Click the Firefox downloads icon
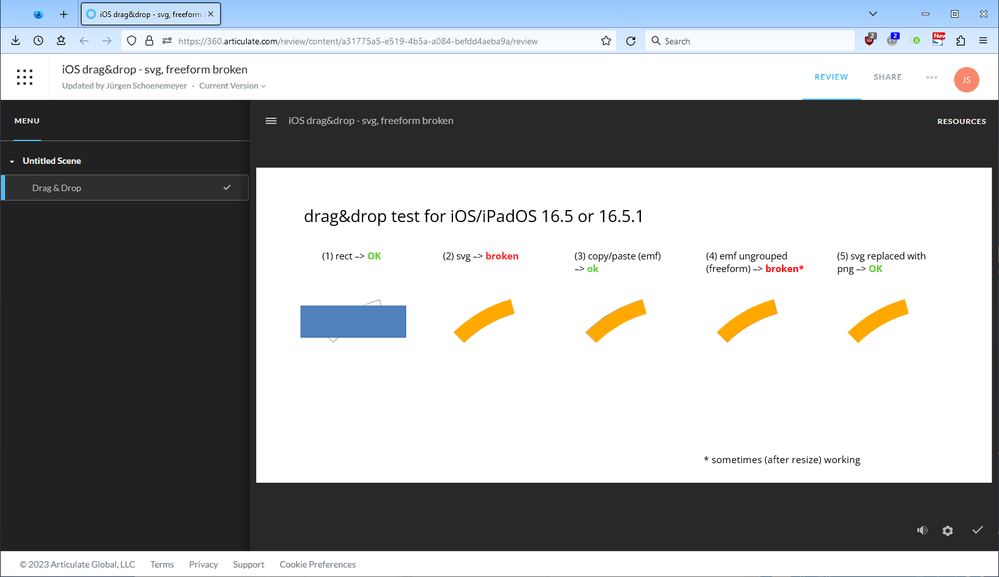Viewport: 999px width, 577px height. click(15, 41)
